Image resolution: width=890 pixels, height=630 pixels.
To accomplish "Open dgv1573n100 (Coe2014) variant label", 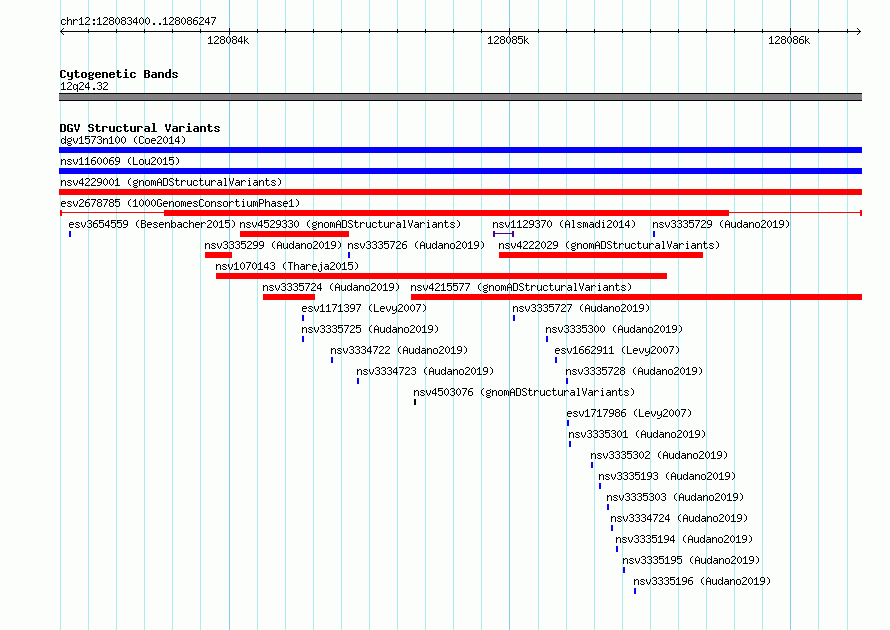I will tap(123, 140).
